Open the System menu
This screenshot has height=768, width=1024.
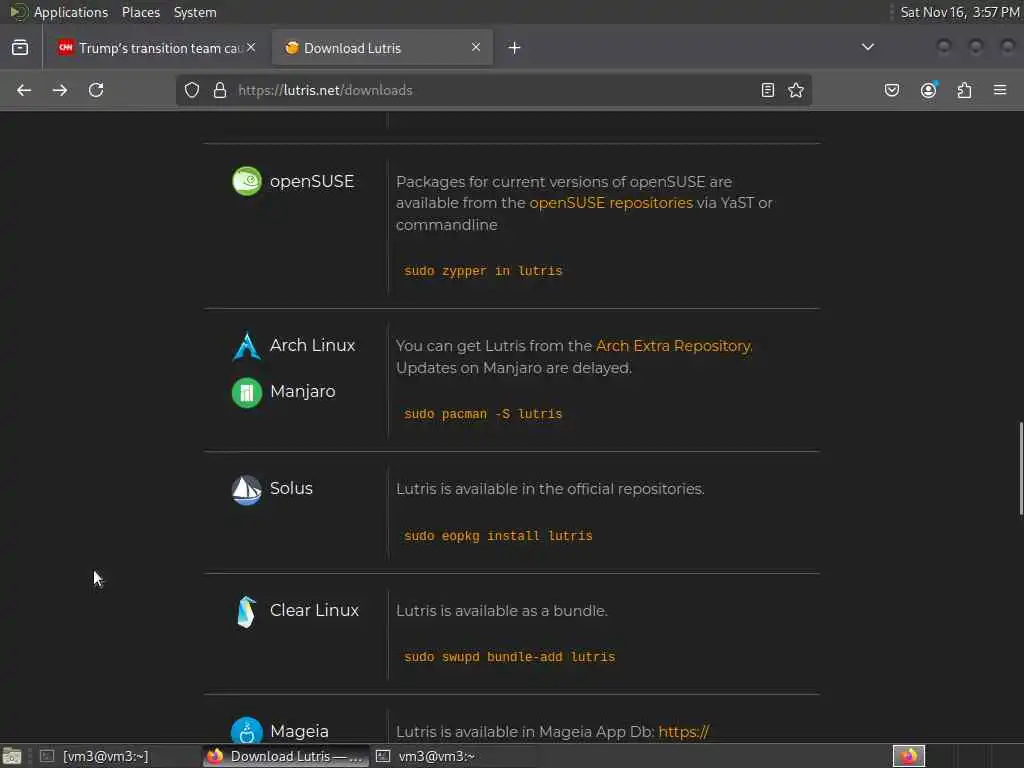pyautogui.click(x=195, y=12)
